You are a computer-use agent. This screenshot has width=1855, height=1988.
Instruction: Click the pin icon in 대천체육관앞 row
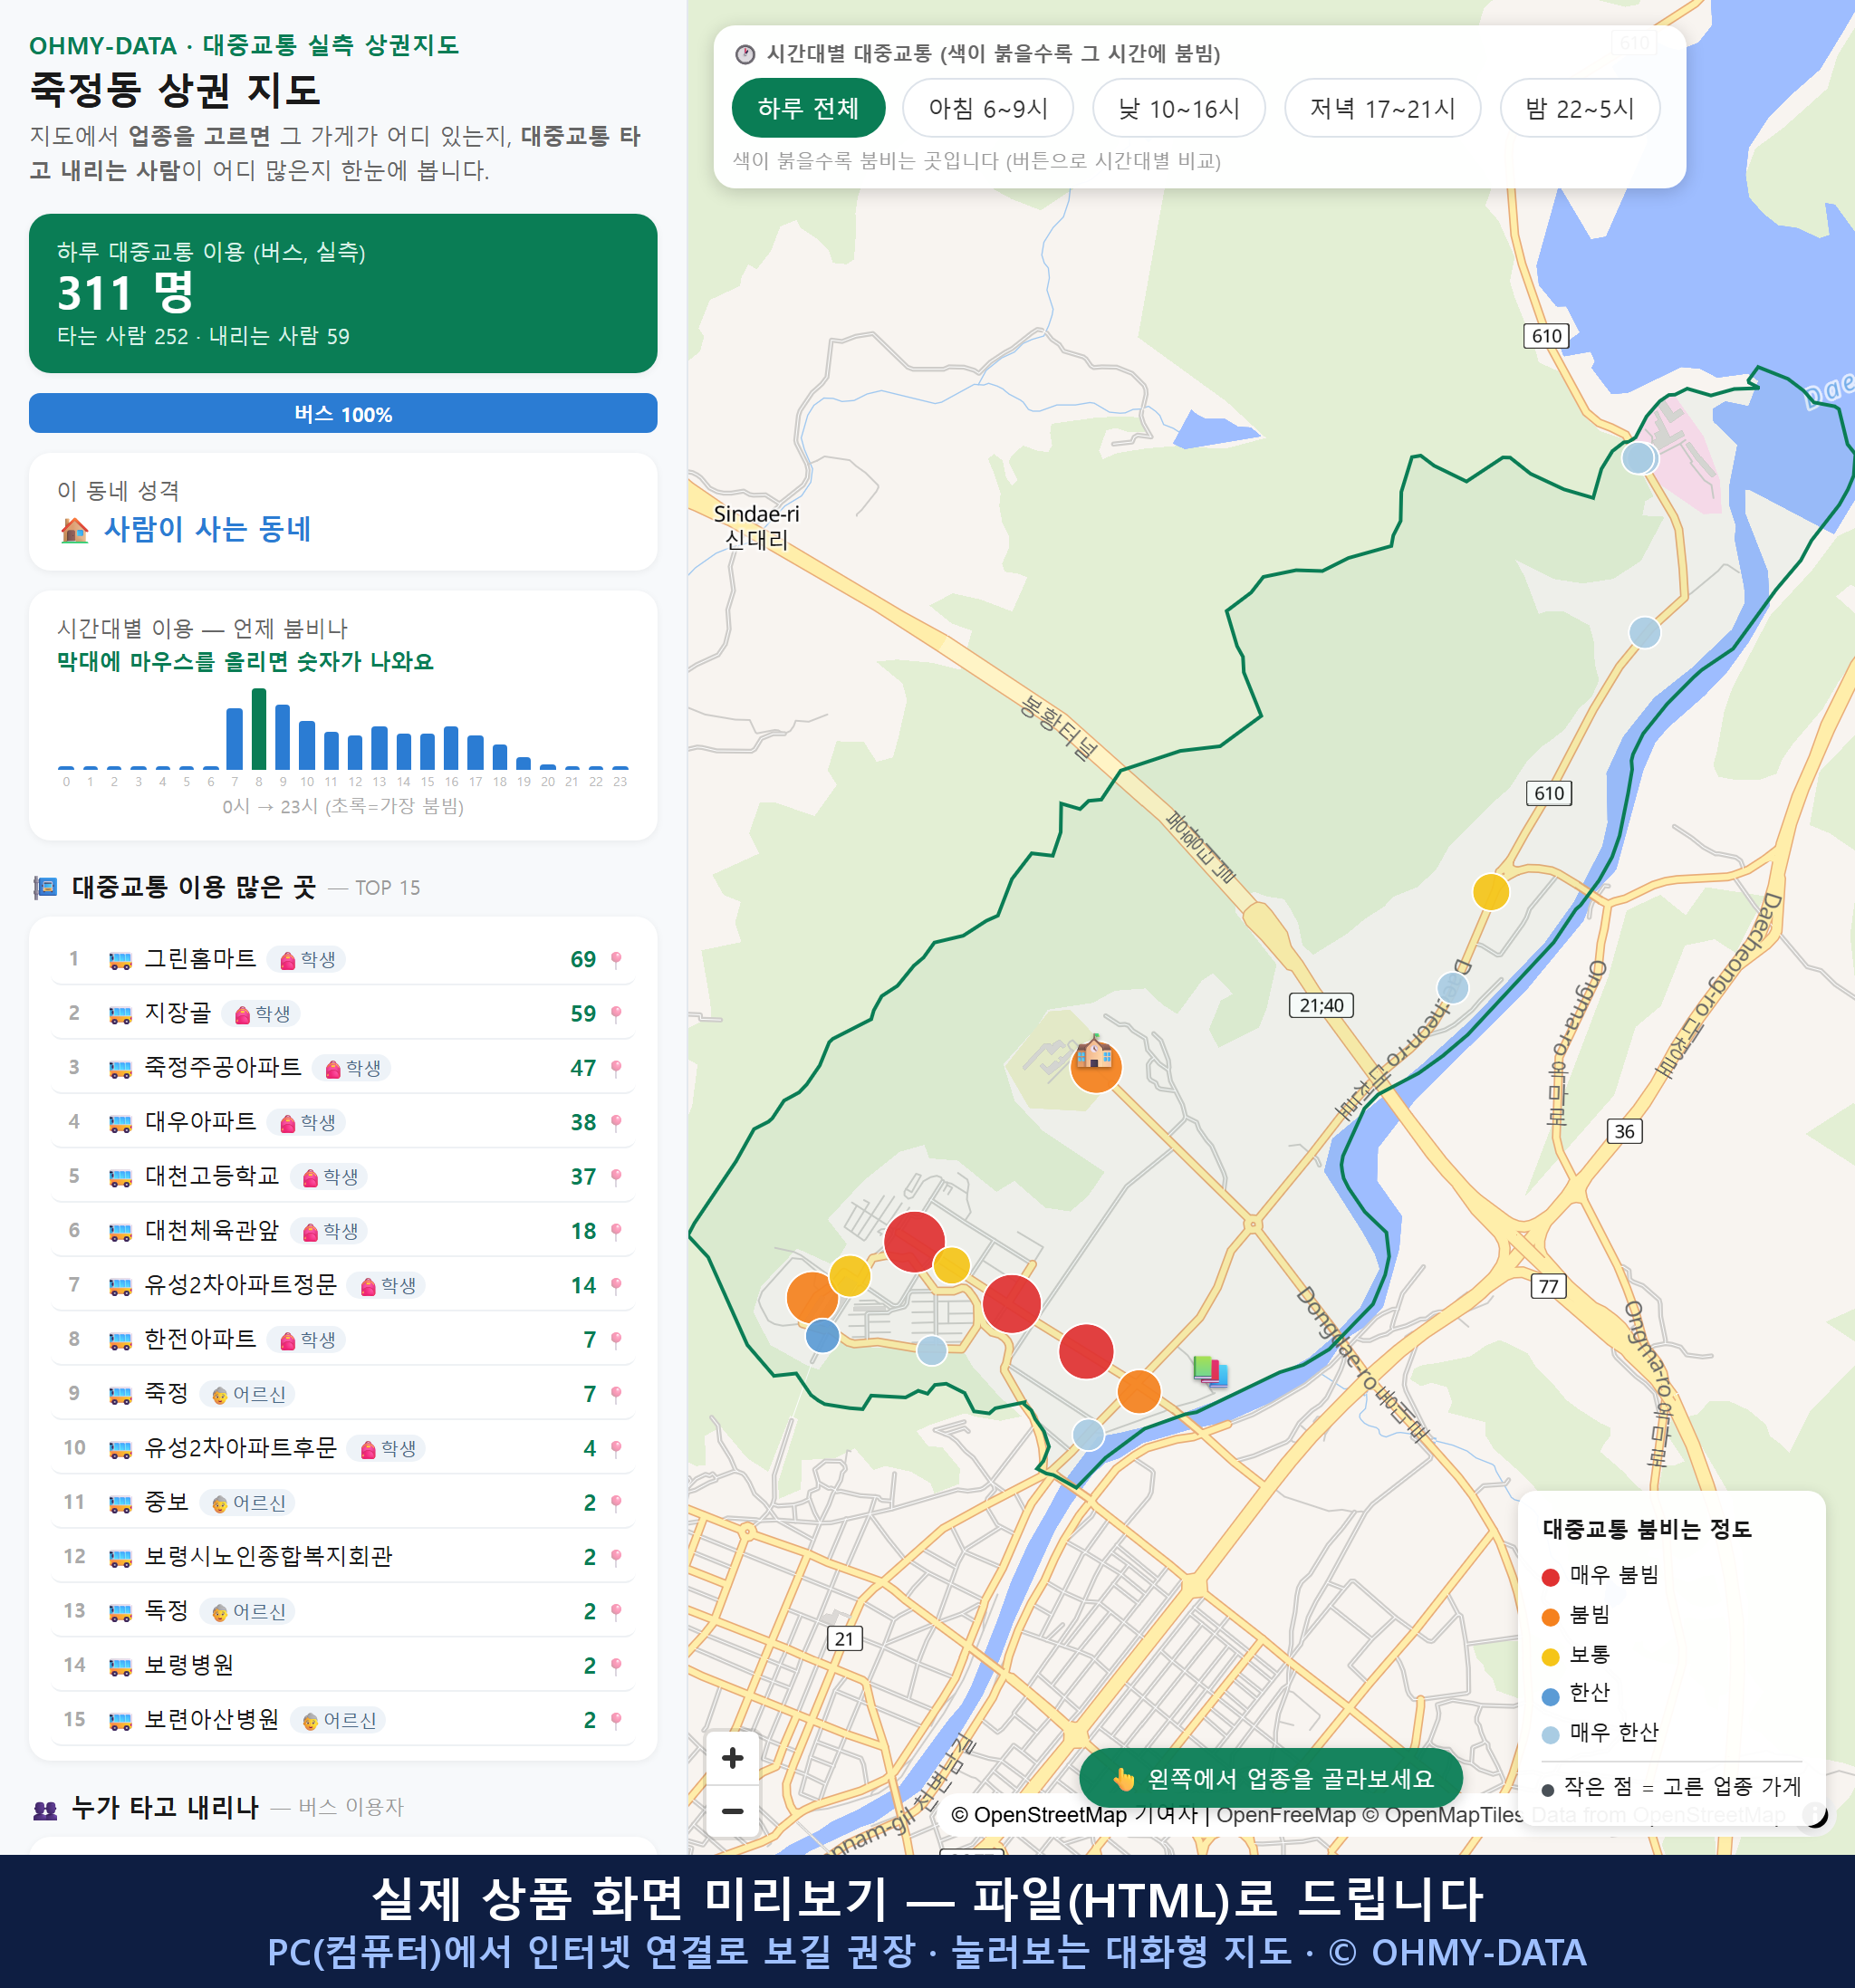pos(616,1231)
